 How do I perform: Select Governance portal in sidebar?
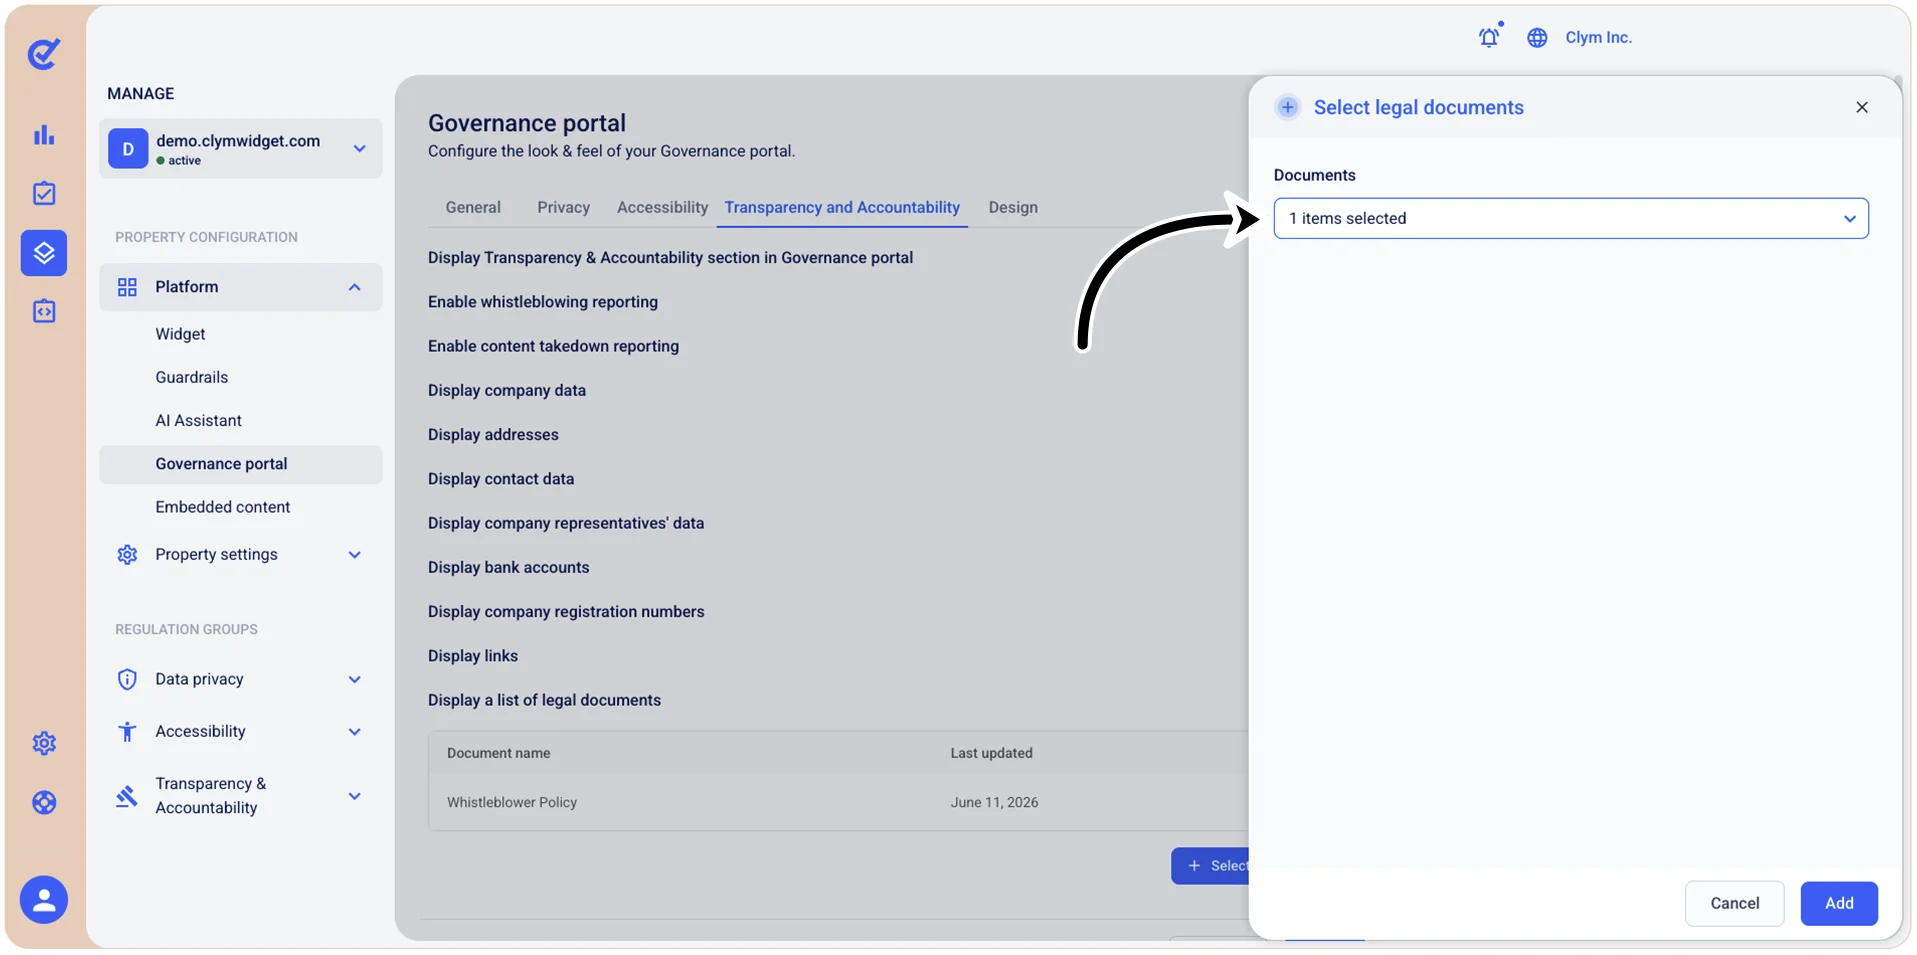coord(241,464)
